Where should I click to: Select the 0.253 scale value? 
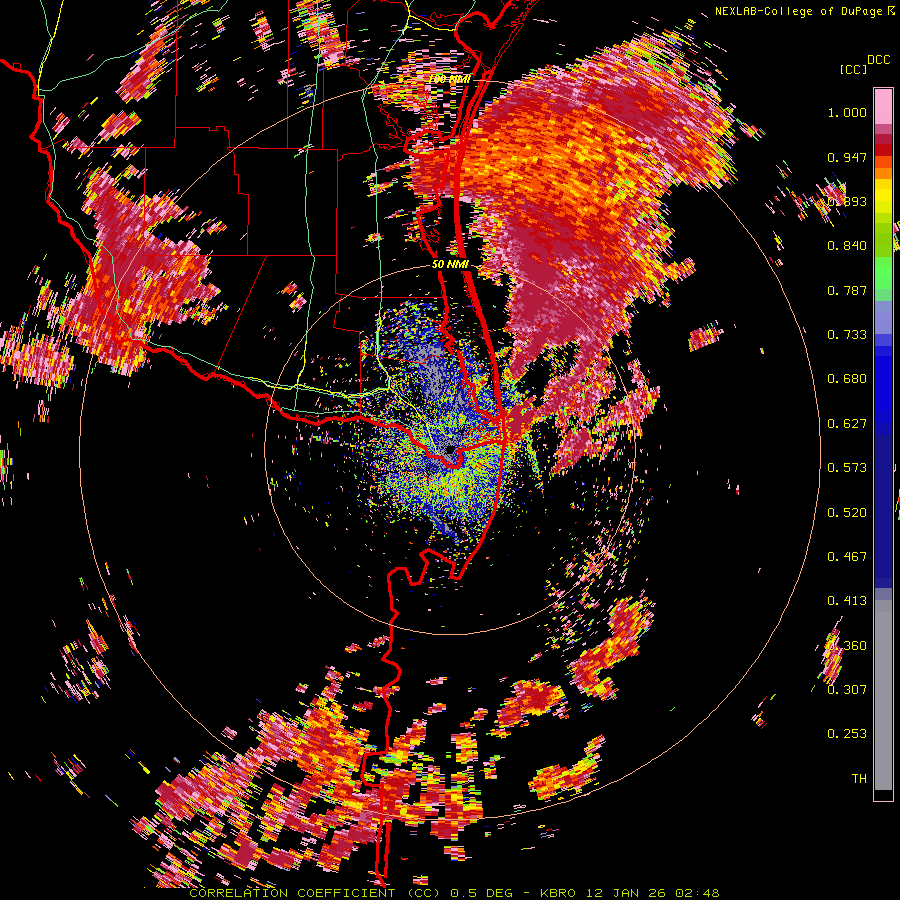point(847,734)
